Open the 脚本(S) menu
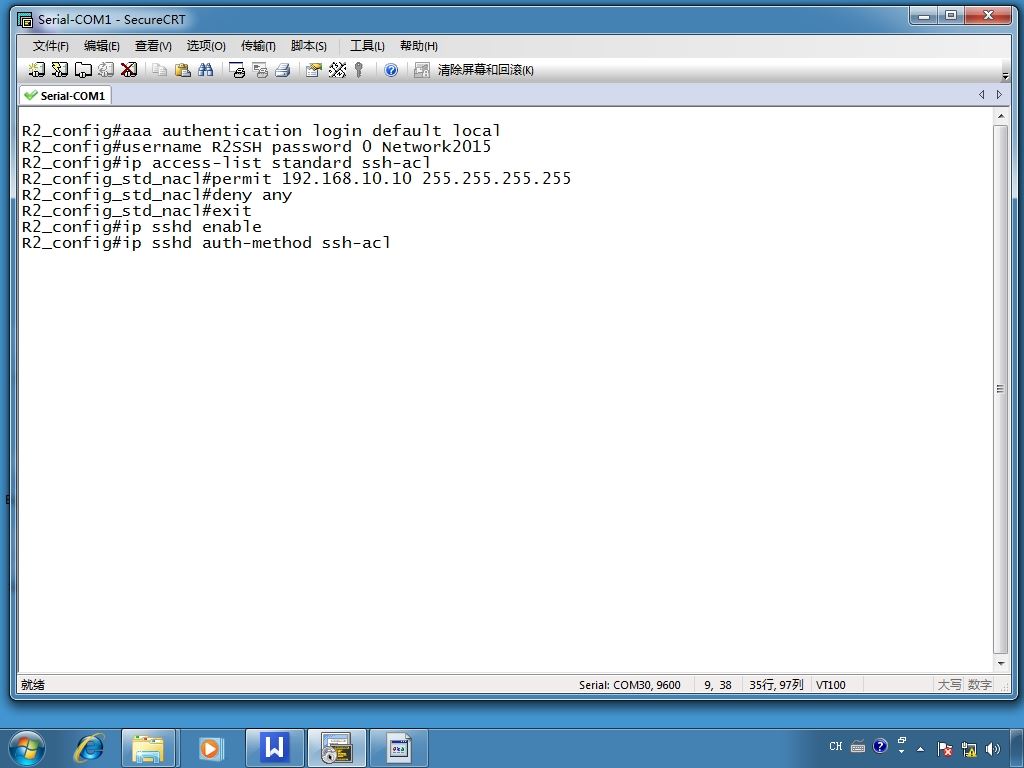 [x=308, y=46]
